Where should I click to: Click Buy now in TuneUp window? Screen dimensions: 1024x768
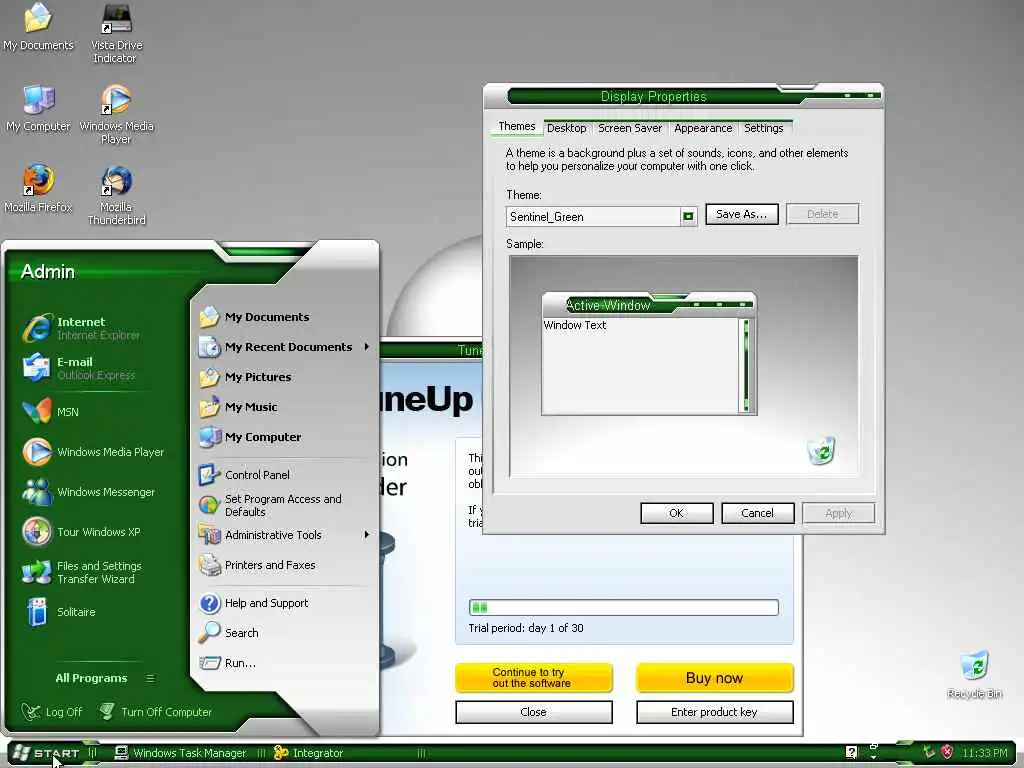[x=714, y=678]
